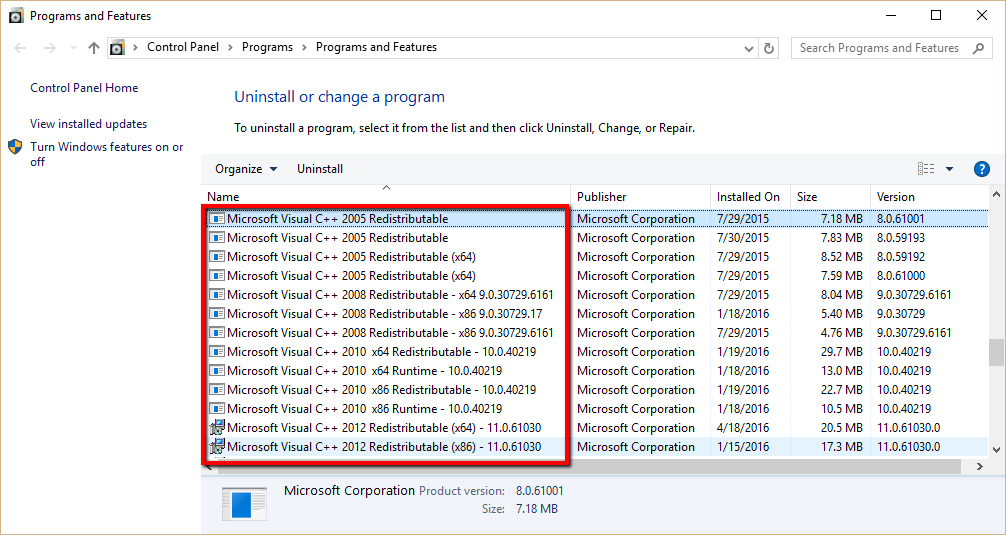Select Visual C++ 2010 x86 Runtime row
This screenshot has width=1006, height=535.
(x=595, y=409)
